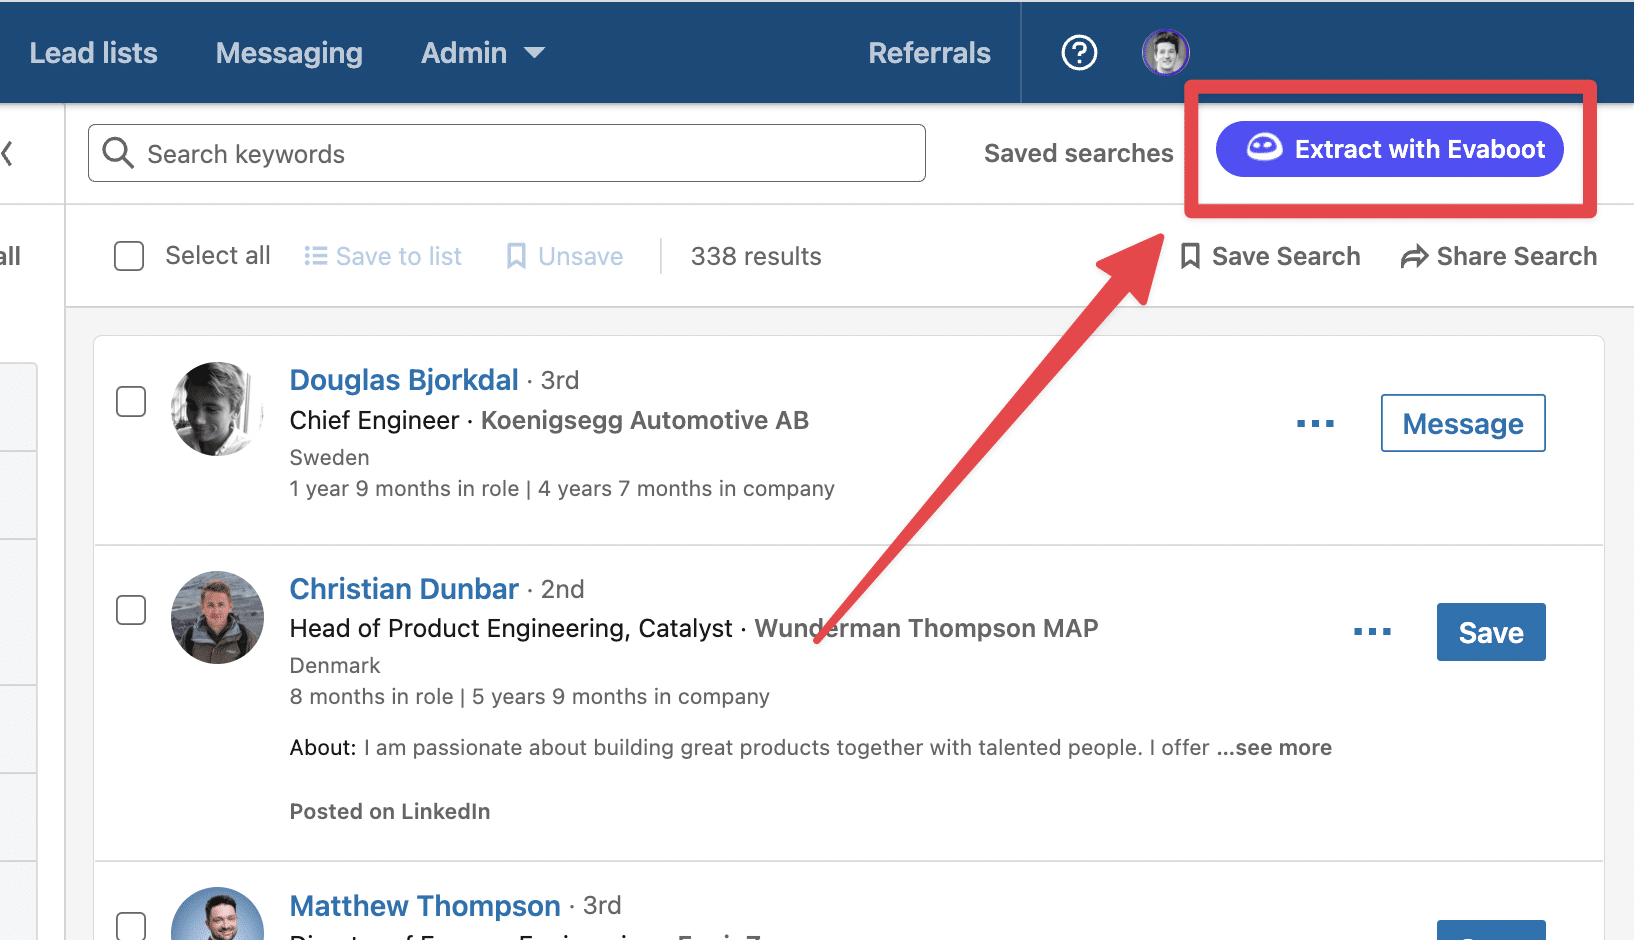Open the Messaging menu
1634x940 pixels.
[288, 52]
